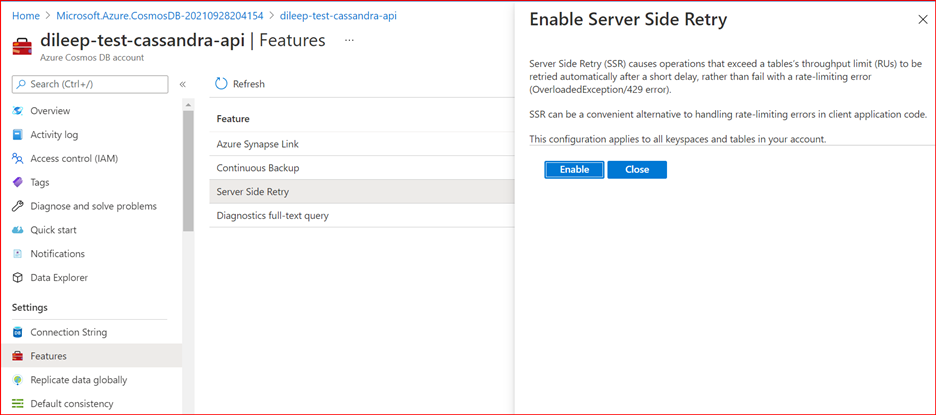
Task: Open Tags menu item
Action: [40, 183]
